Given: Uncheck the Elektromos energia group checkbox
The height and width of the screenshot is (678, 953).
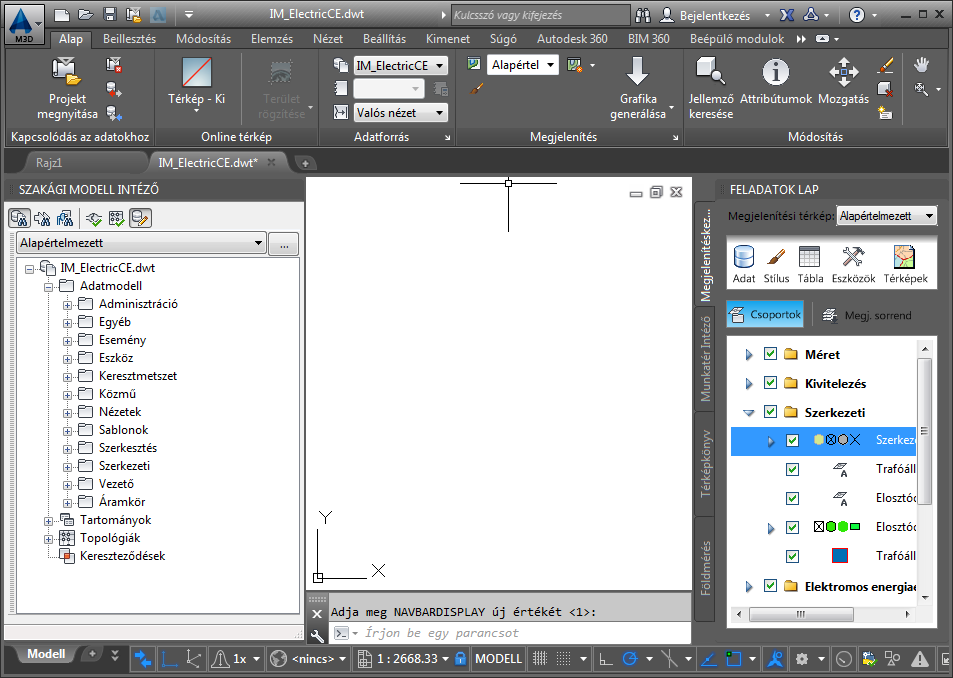Looking at the screenshot, I should tap(770, 586).
